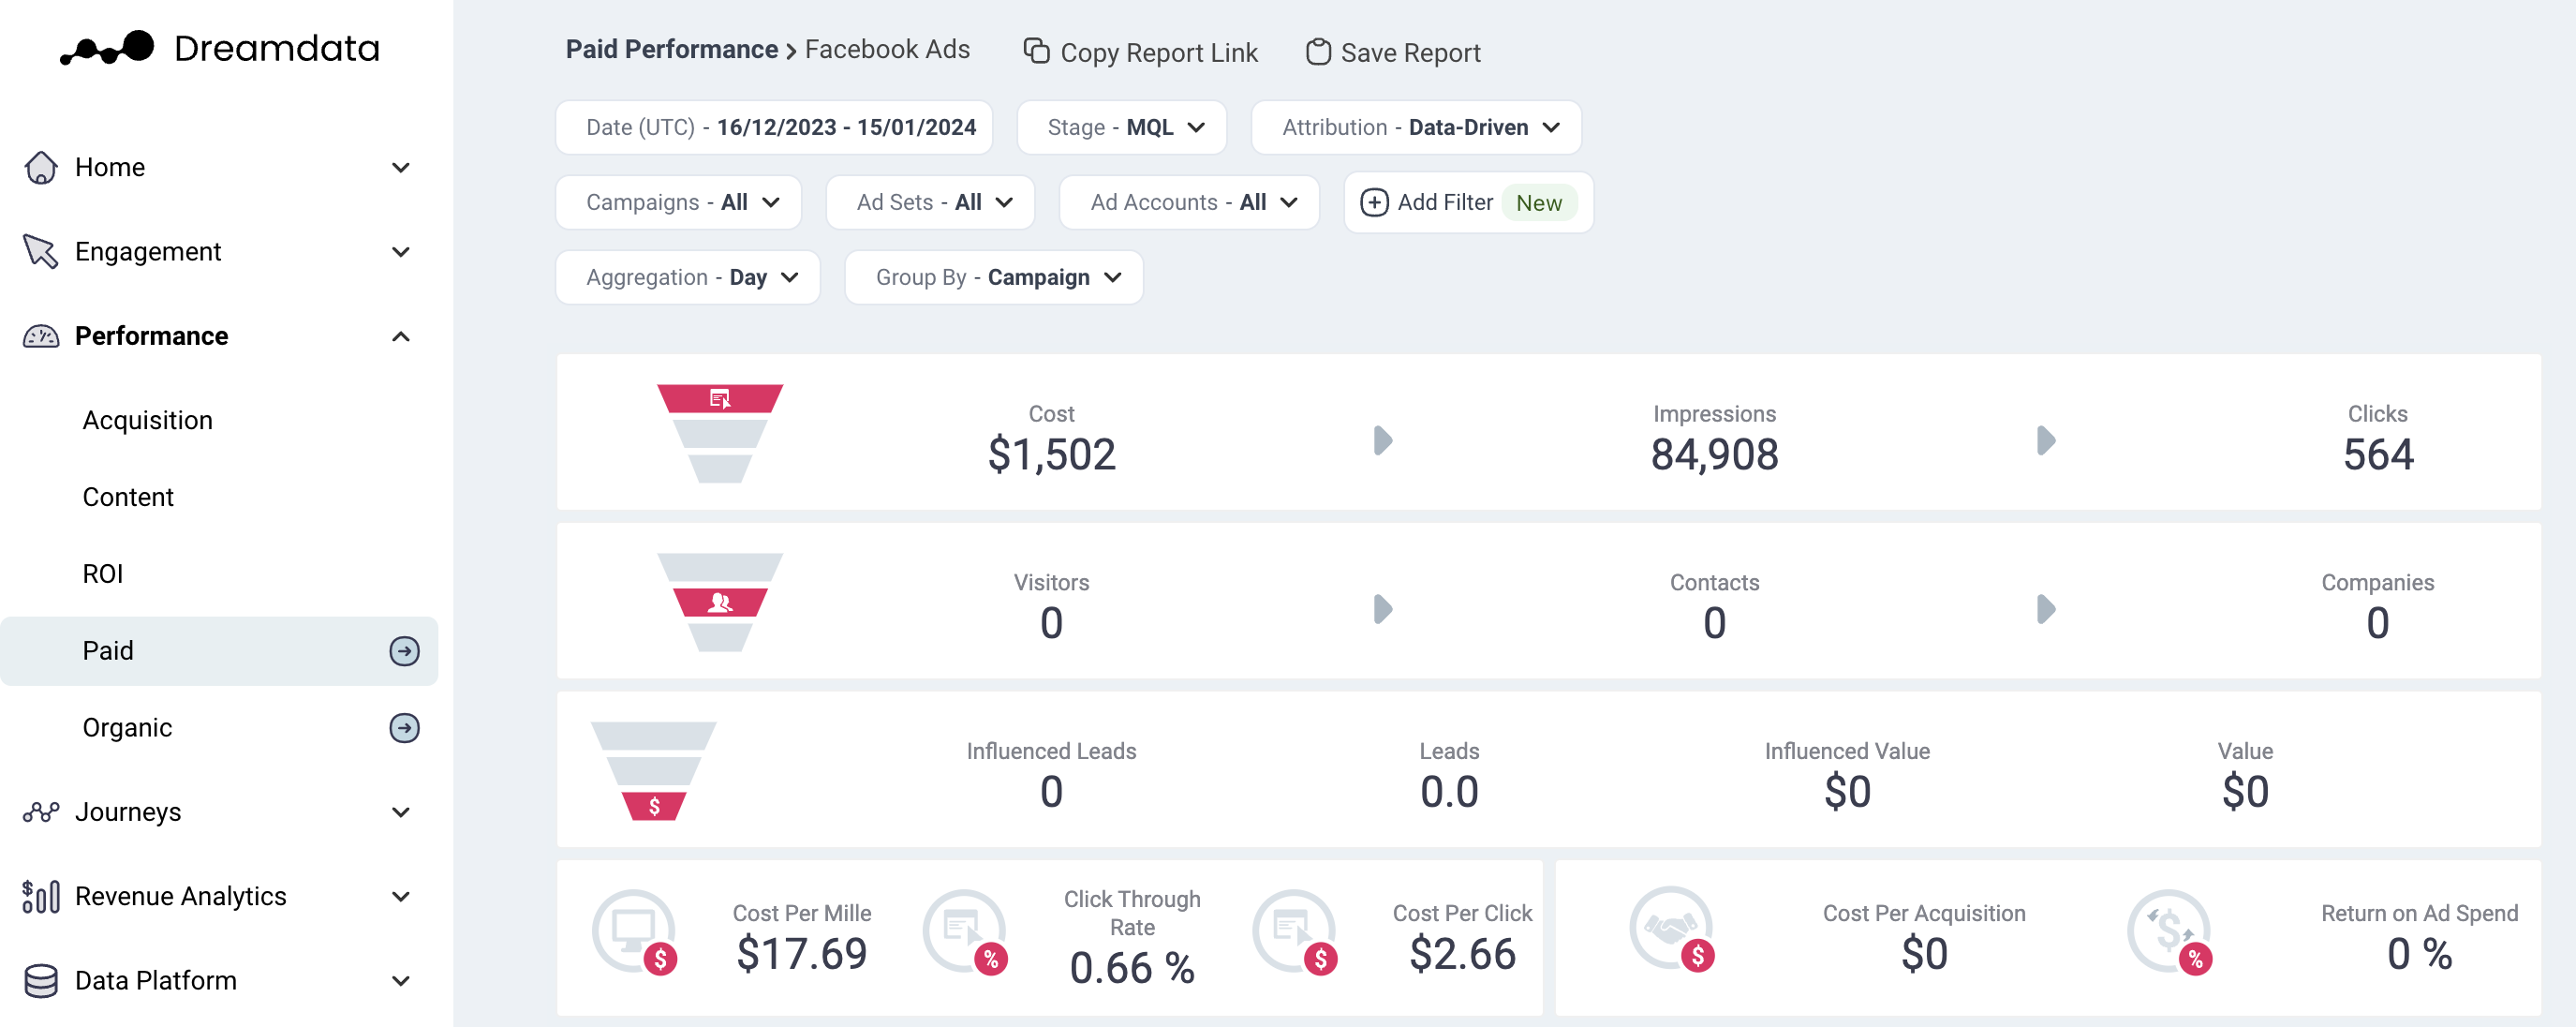Viewport: 2576px width, 1027px height.
Task: Click the Return on Ad Spend label
Action: point(2419,913)
